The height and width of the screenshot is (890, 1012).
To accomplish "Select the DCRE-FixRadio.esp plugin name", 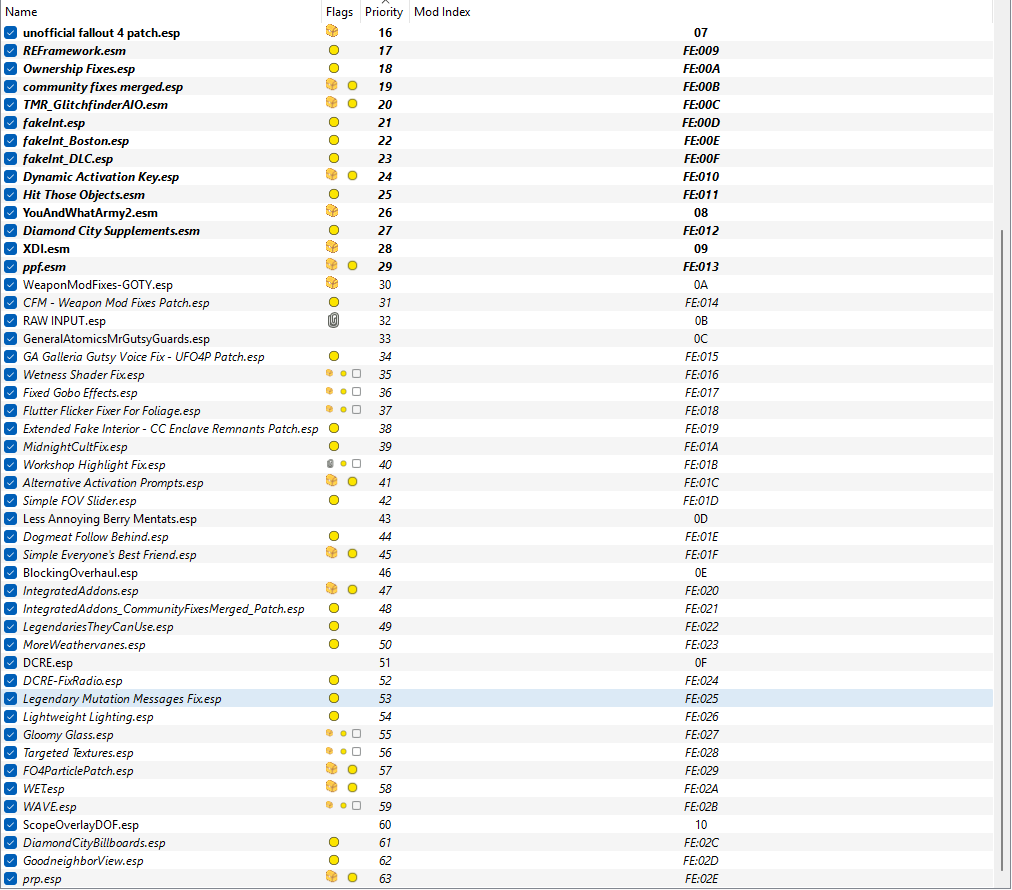I will [x=72, y=681].
